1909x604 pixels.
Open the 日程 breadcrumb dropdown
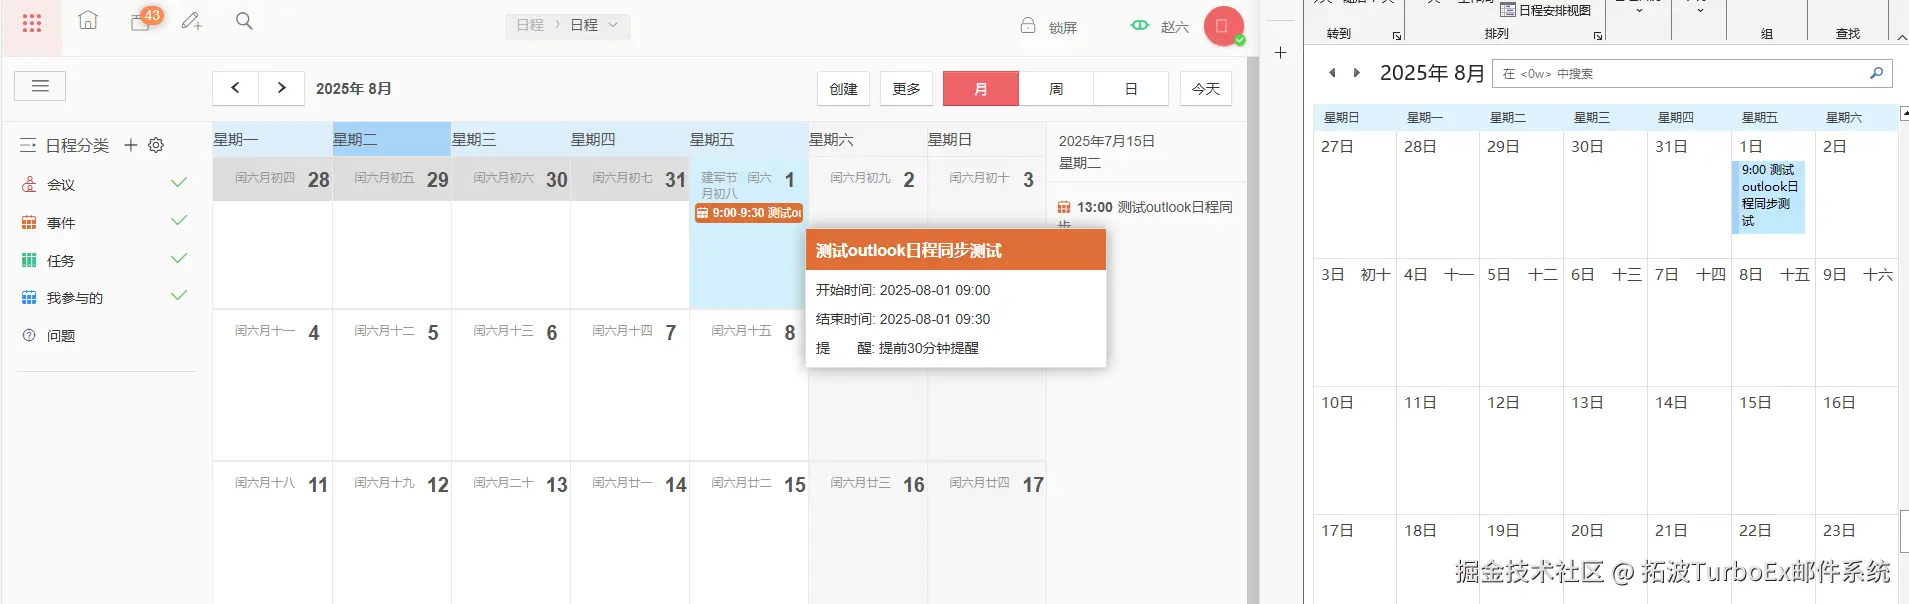595,25
